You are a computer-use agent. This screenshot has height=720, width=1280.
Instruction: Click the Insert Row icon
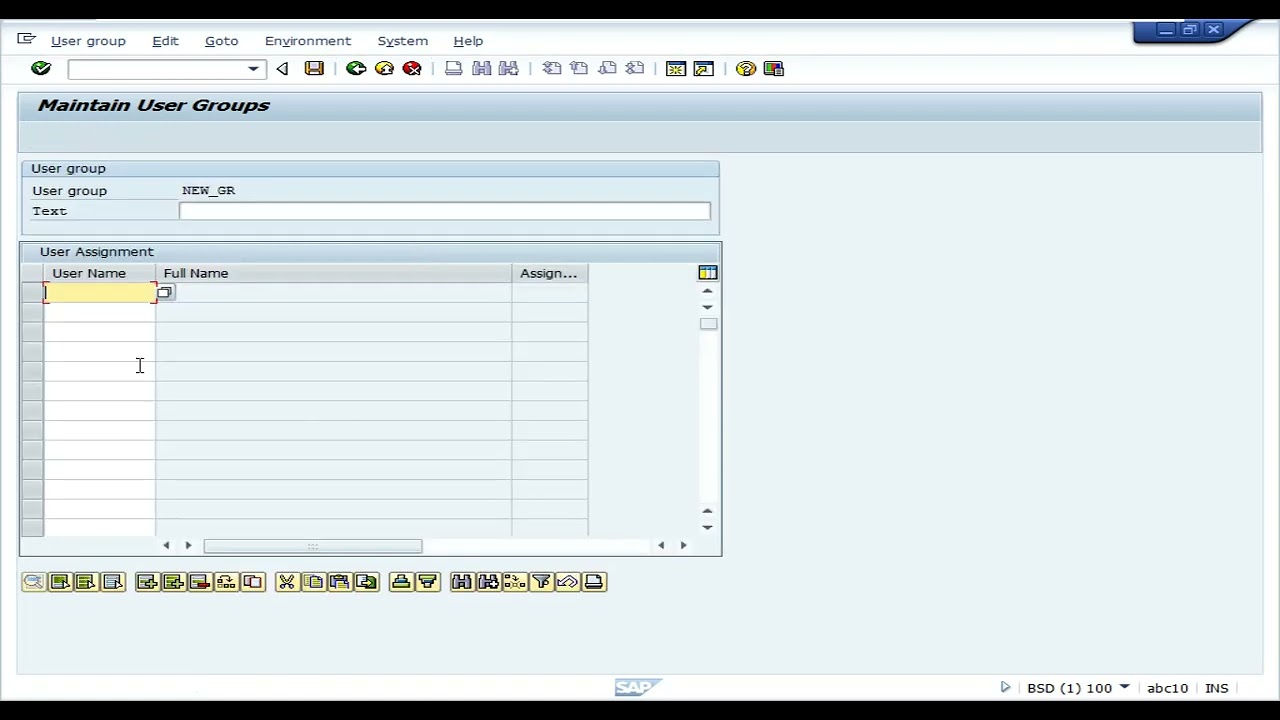(173, 582)
